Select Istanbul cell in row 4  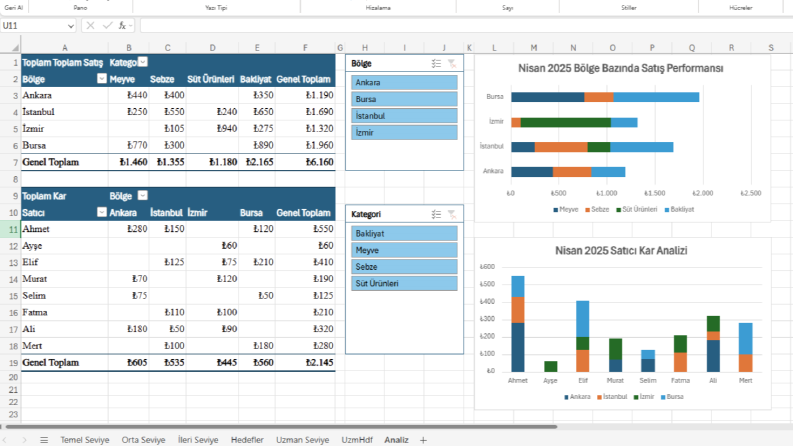(65, 112)
